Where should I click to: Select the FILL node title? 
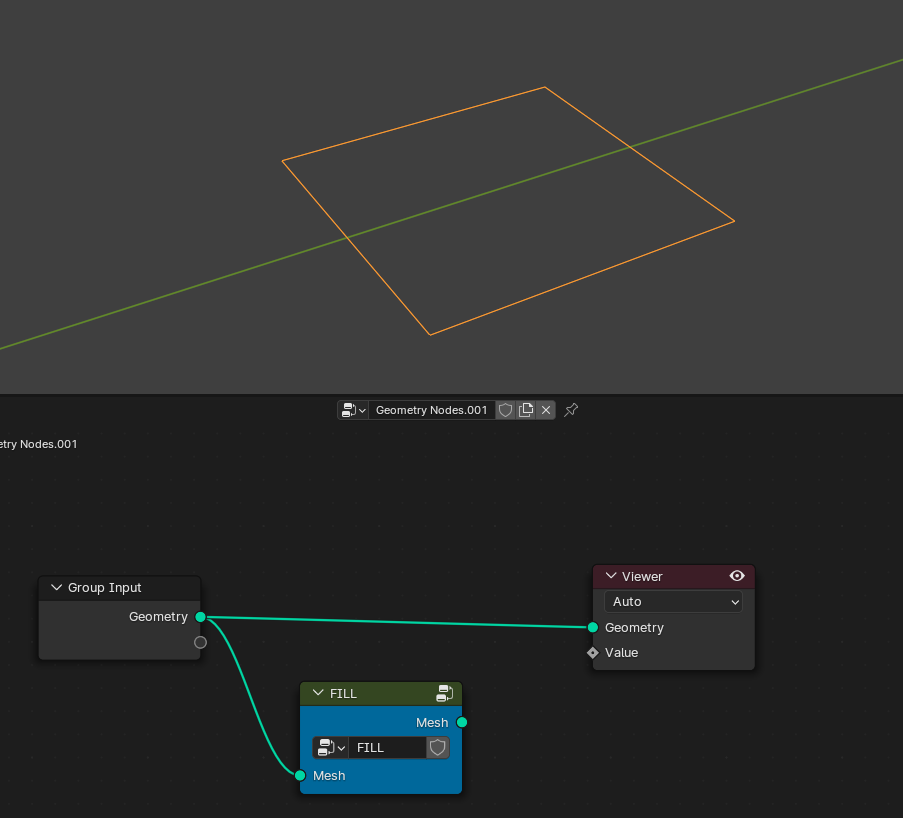click(x=343, y=694)
